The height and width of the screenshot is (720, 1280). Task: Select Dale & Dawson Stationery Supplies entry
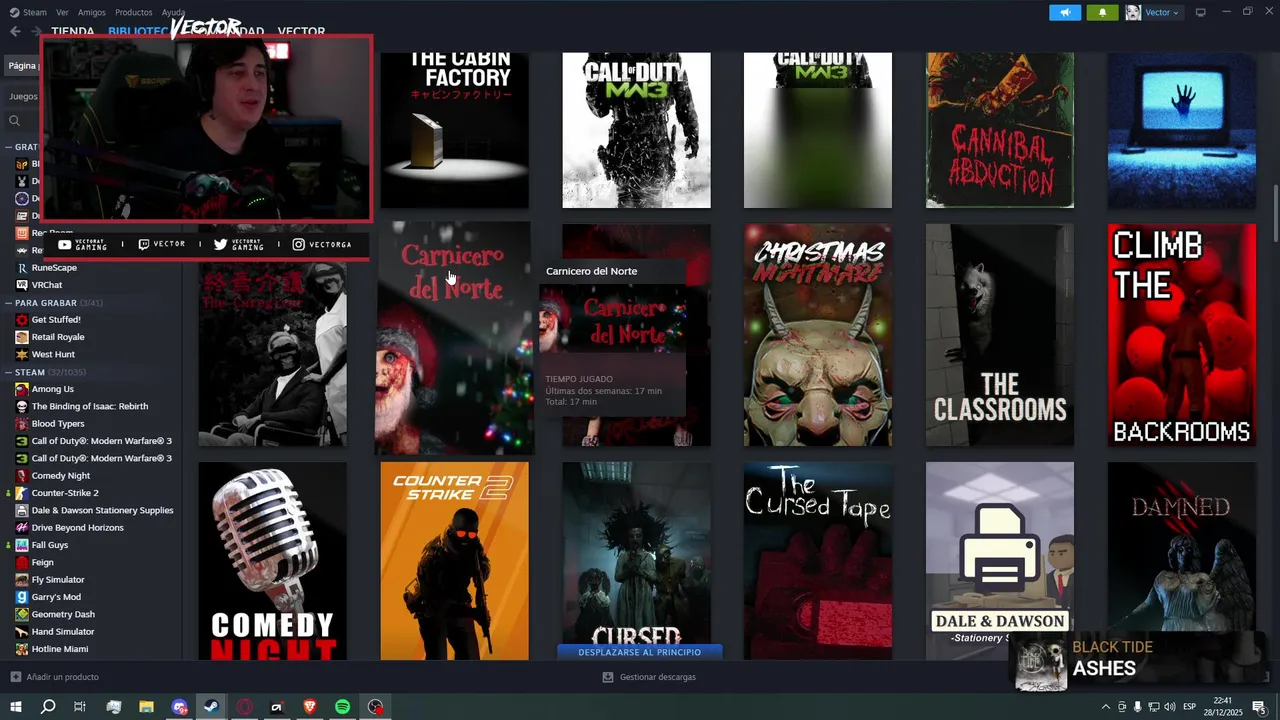point(102,510)
